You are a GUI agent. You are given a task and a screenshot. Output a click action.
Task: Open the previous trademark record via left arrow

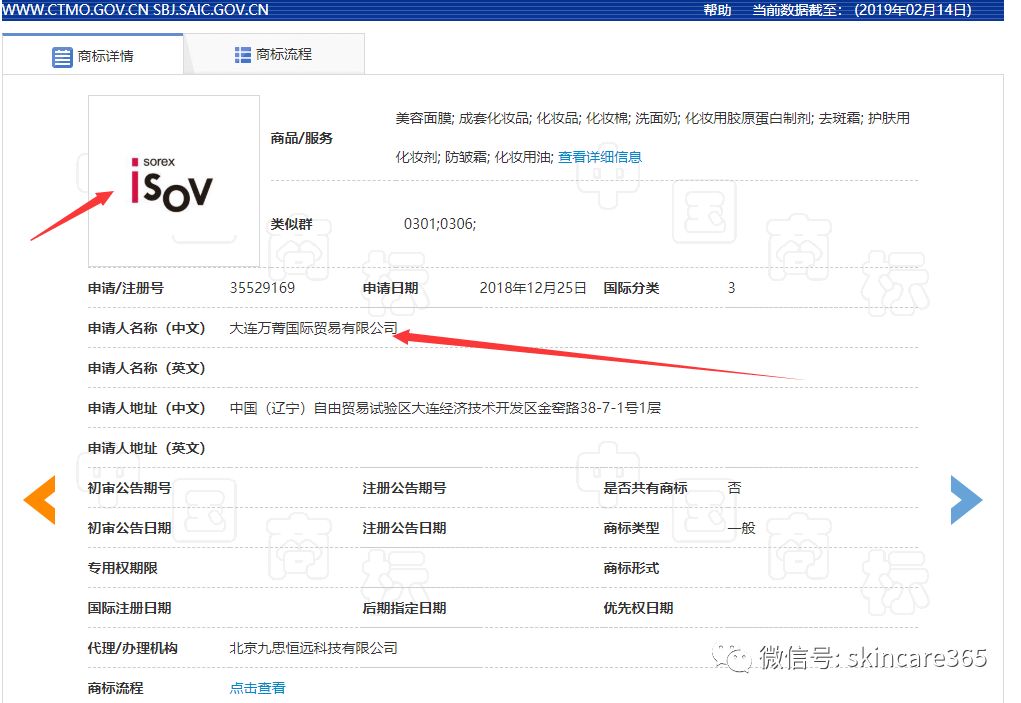tap(41, 500)
